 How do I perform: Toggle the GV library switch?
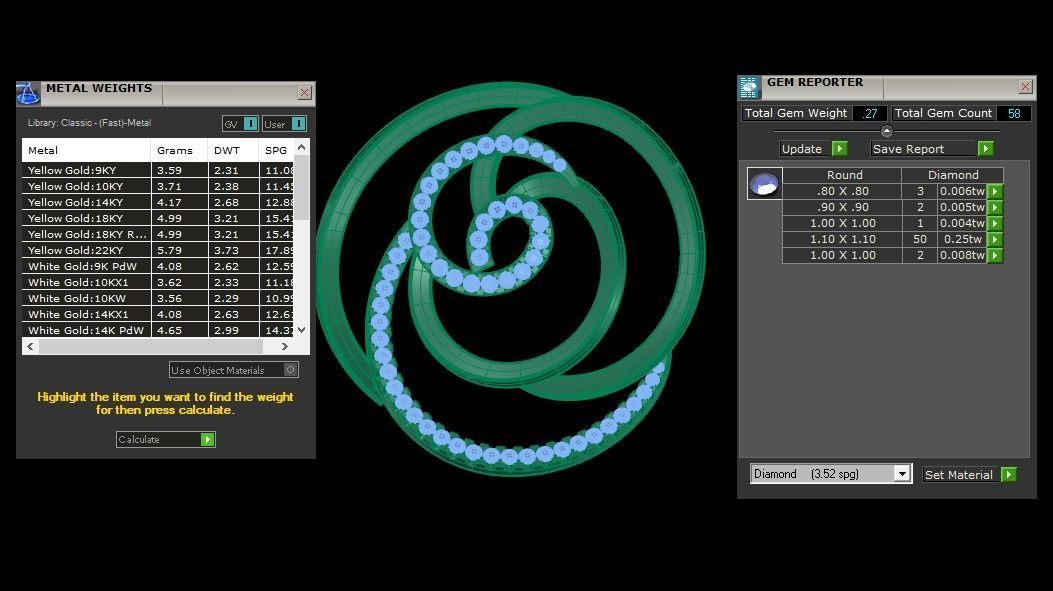(x=250, y=124)
